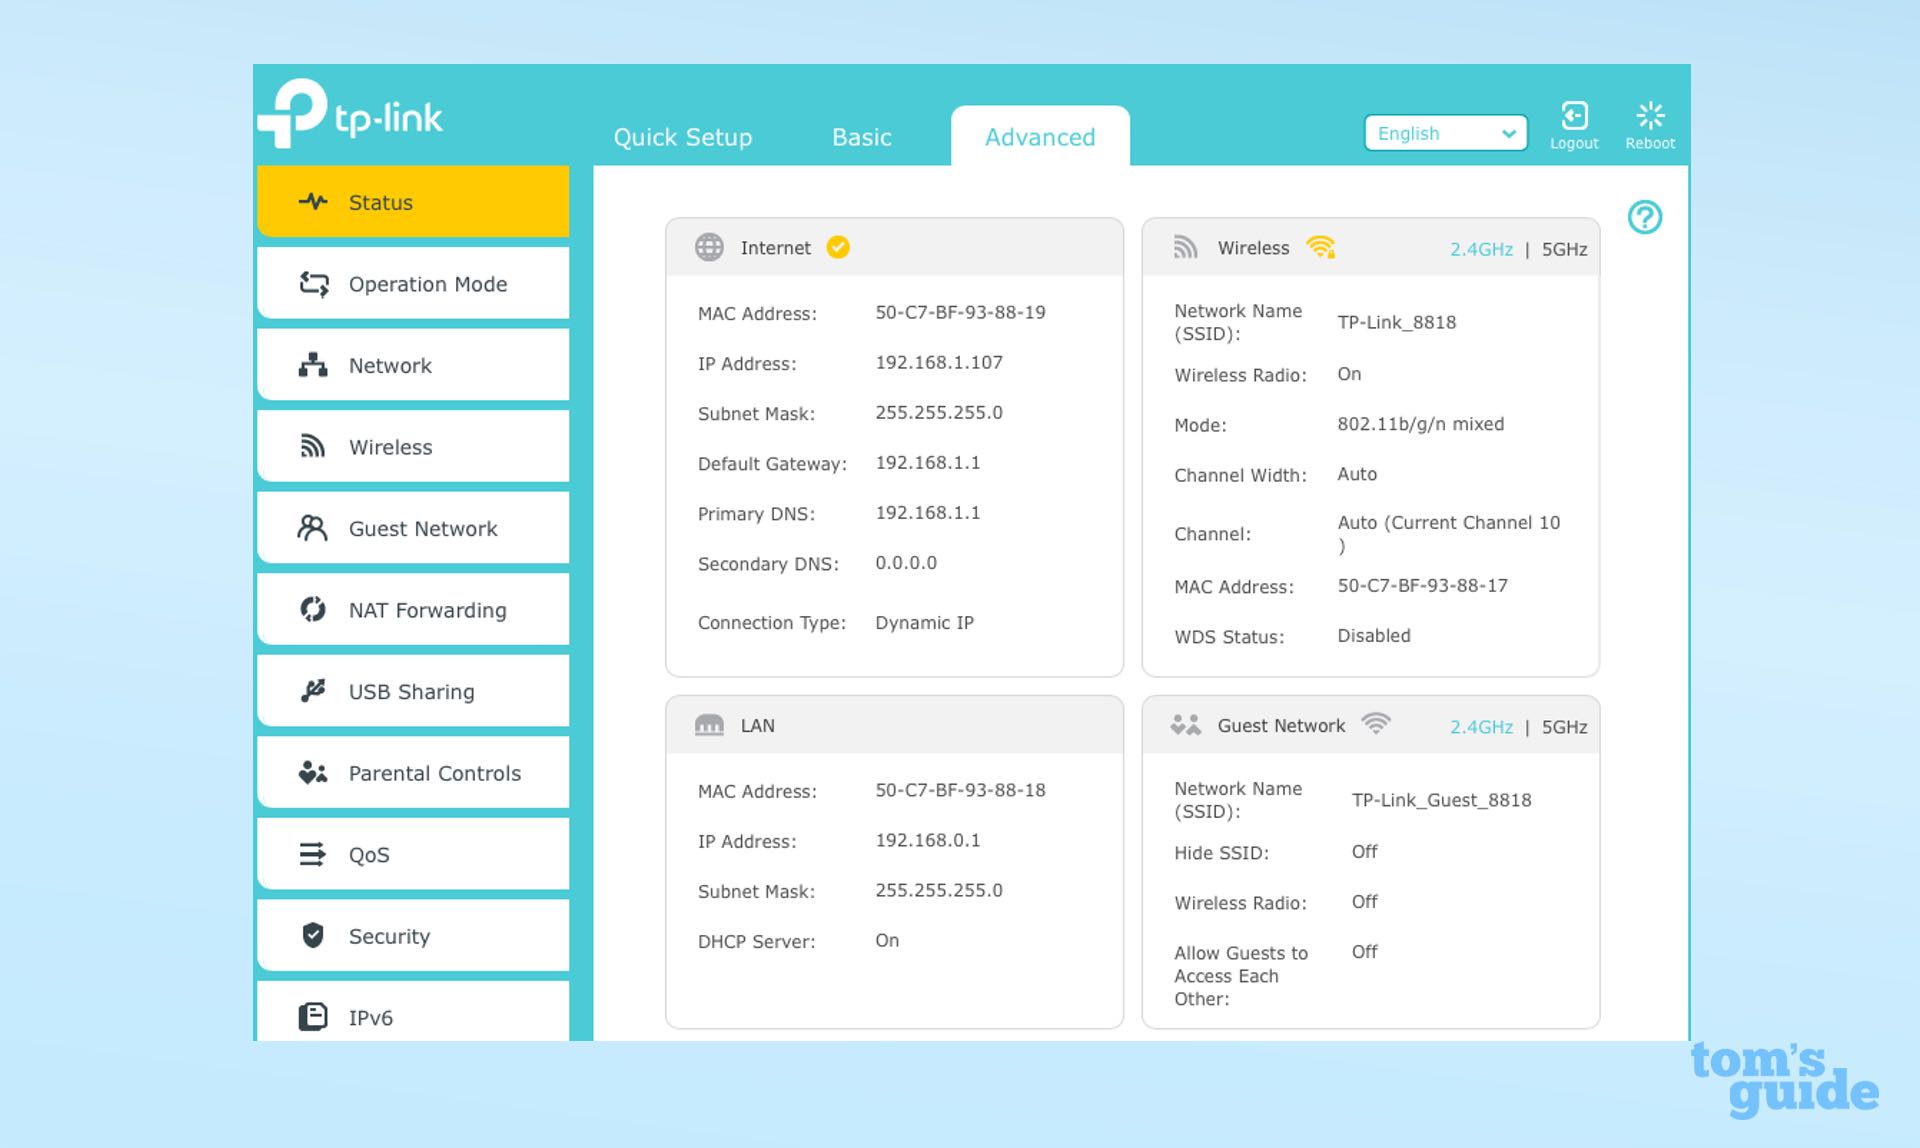Click the IPv6 document icon

(x=313, y=1017)
